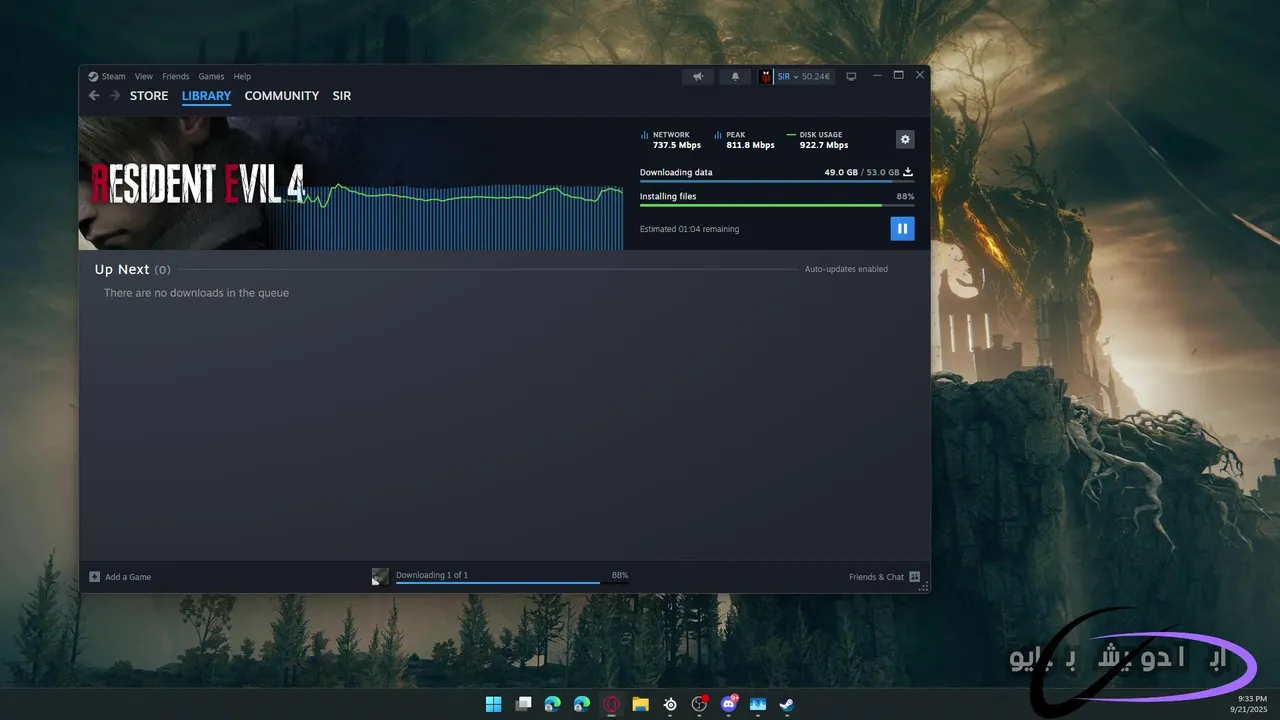Click Auto-updates enabled link
This screenshot has width=1280, height=720.
846,269
